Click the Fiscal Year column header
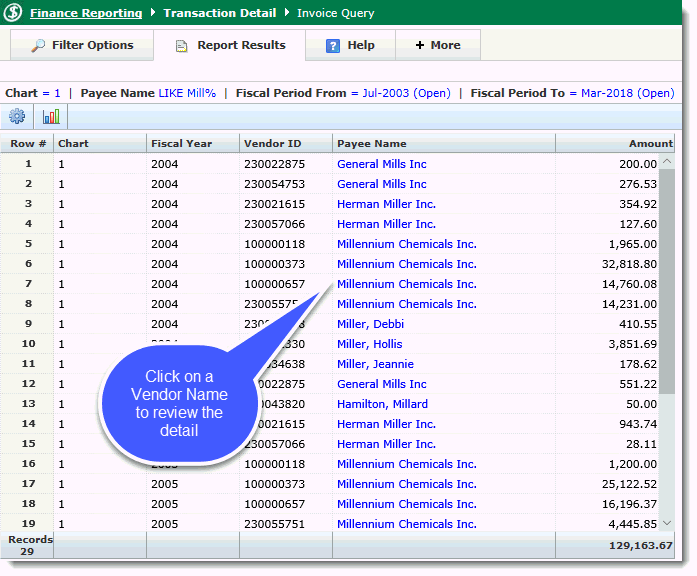The width and height of the screenshot is (697, 576). pos(181,143)
